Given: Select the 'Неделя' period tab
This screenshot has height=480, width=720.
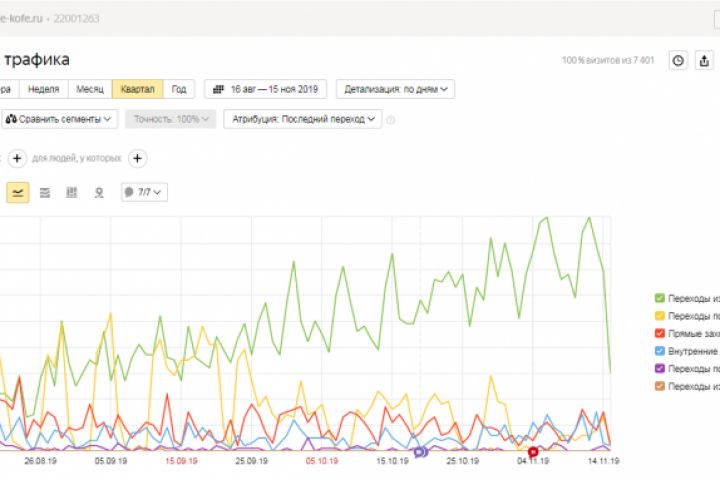Looking at the screenshot, I should coord(43,89).
